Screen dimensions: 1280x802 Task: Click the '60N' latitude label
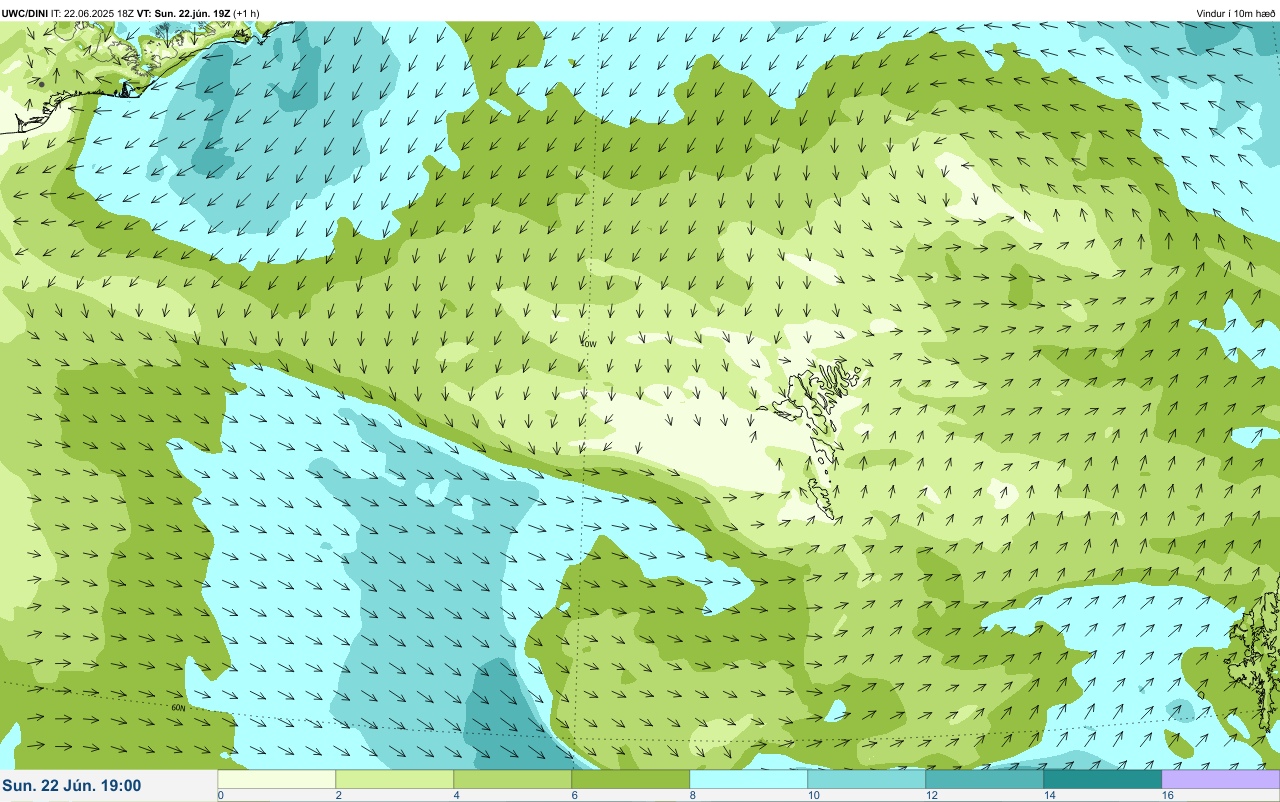[x=178, y=708]
